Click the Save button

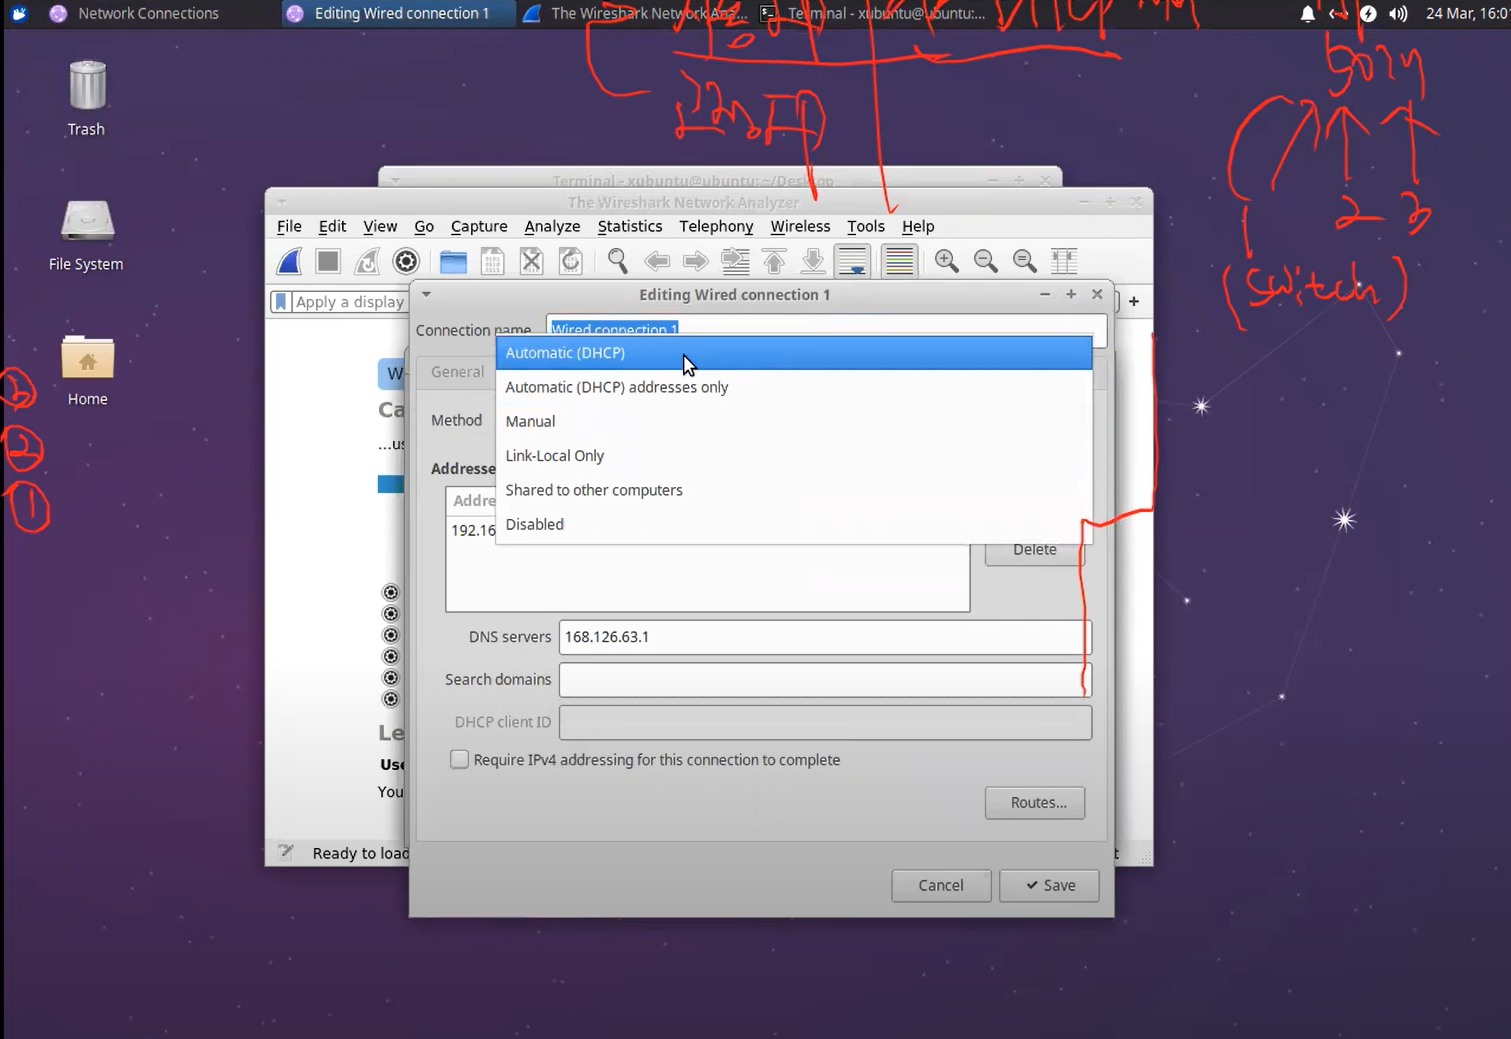pyautogui.click(x=1049, y=885)
